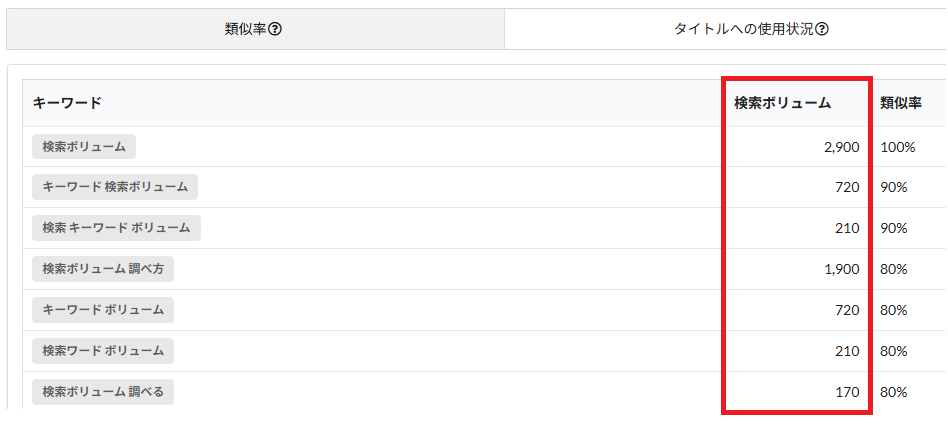Select the 170 search volume cell
948x428 pixels.
(847, 392)
